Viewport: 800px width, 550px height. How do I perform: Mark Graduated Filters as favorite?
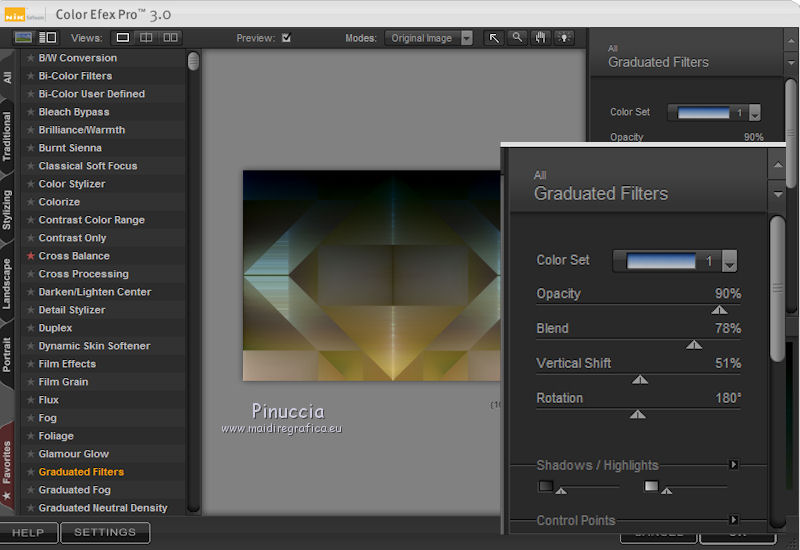pyautogui.click(x=30, y=472)
